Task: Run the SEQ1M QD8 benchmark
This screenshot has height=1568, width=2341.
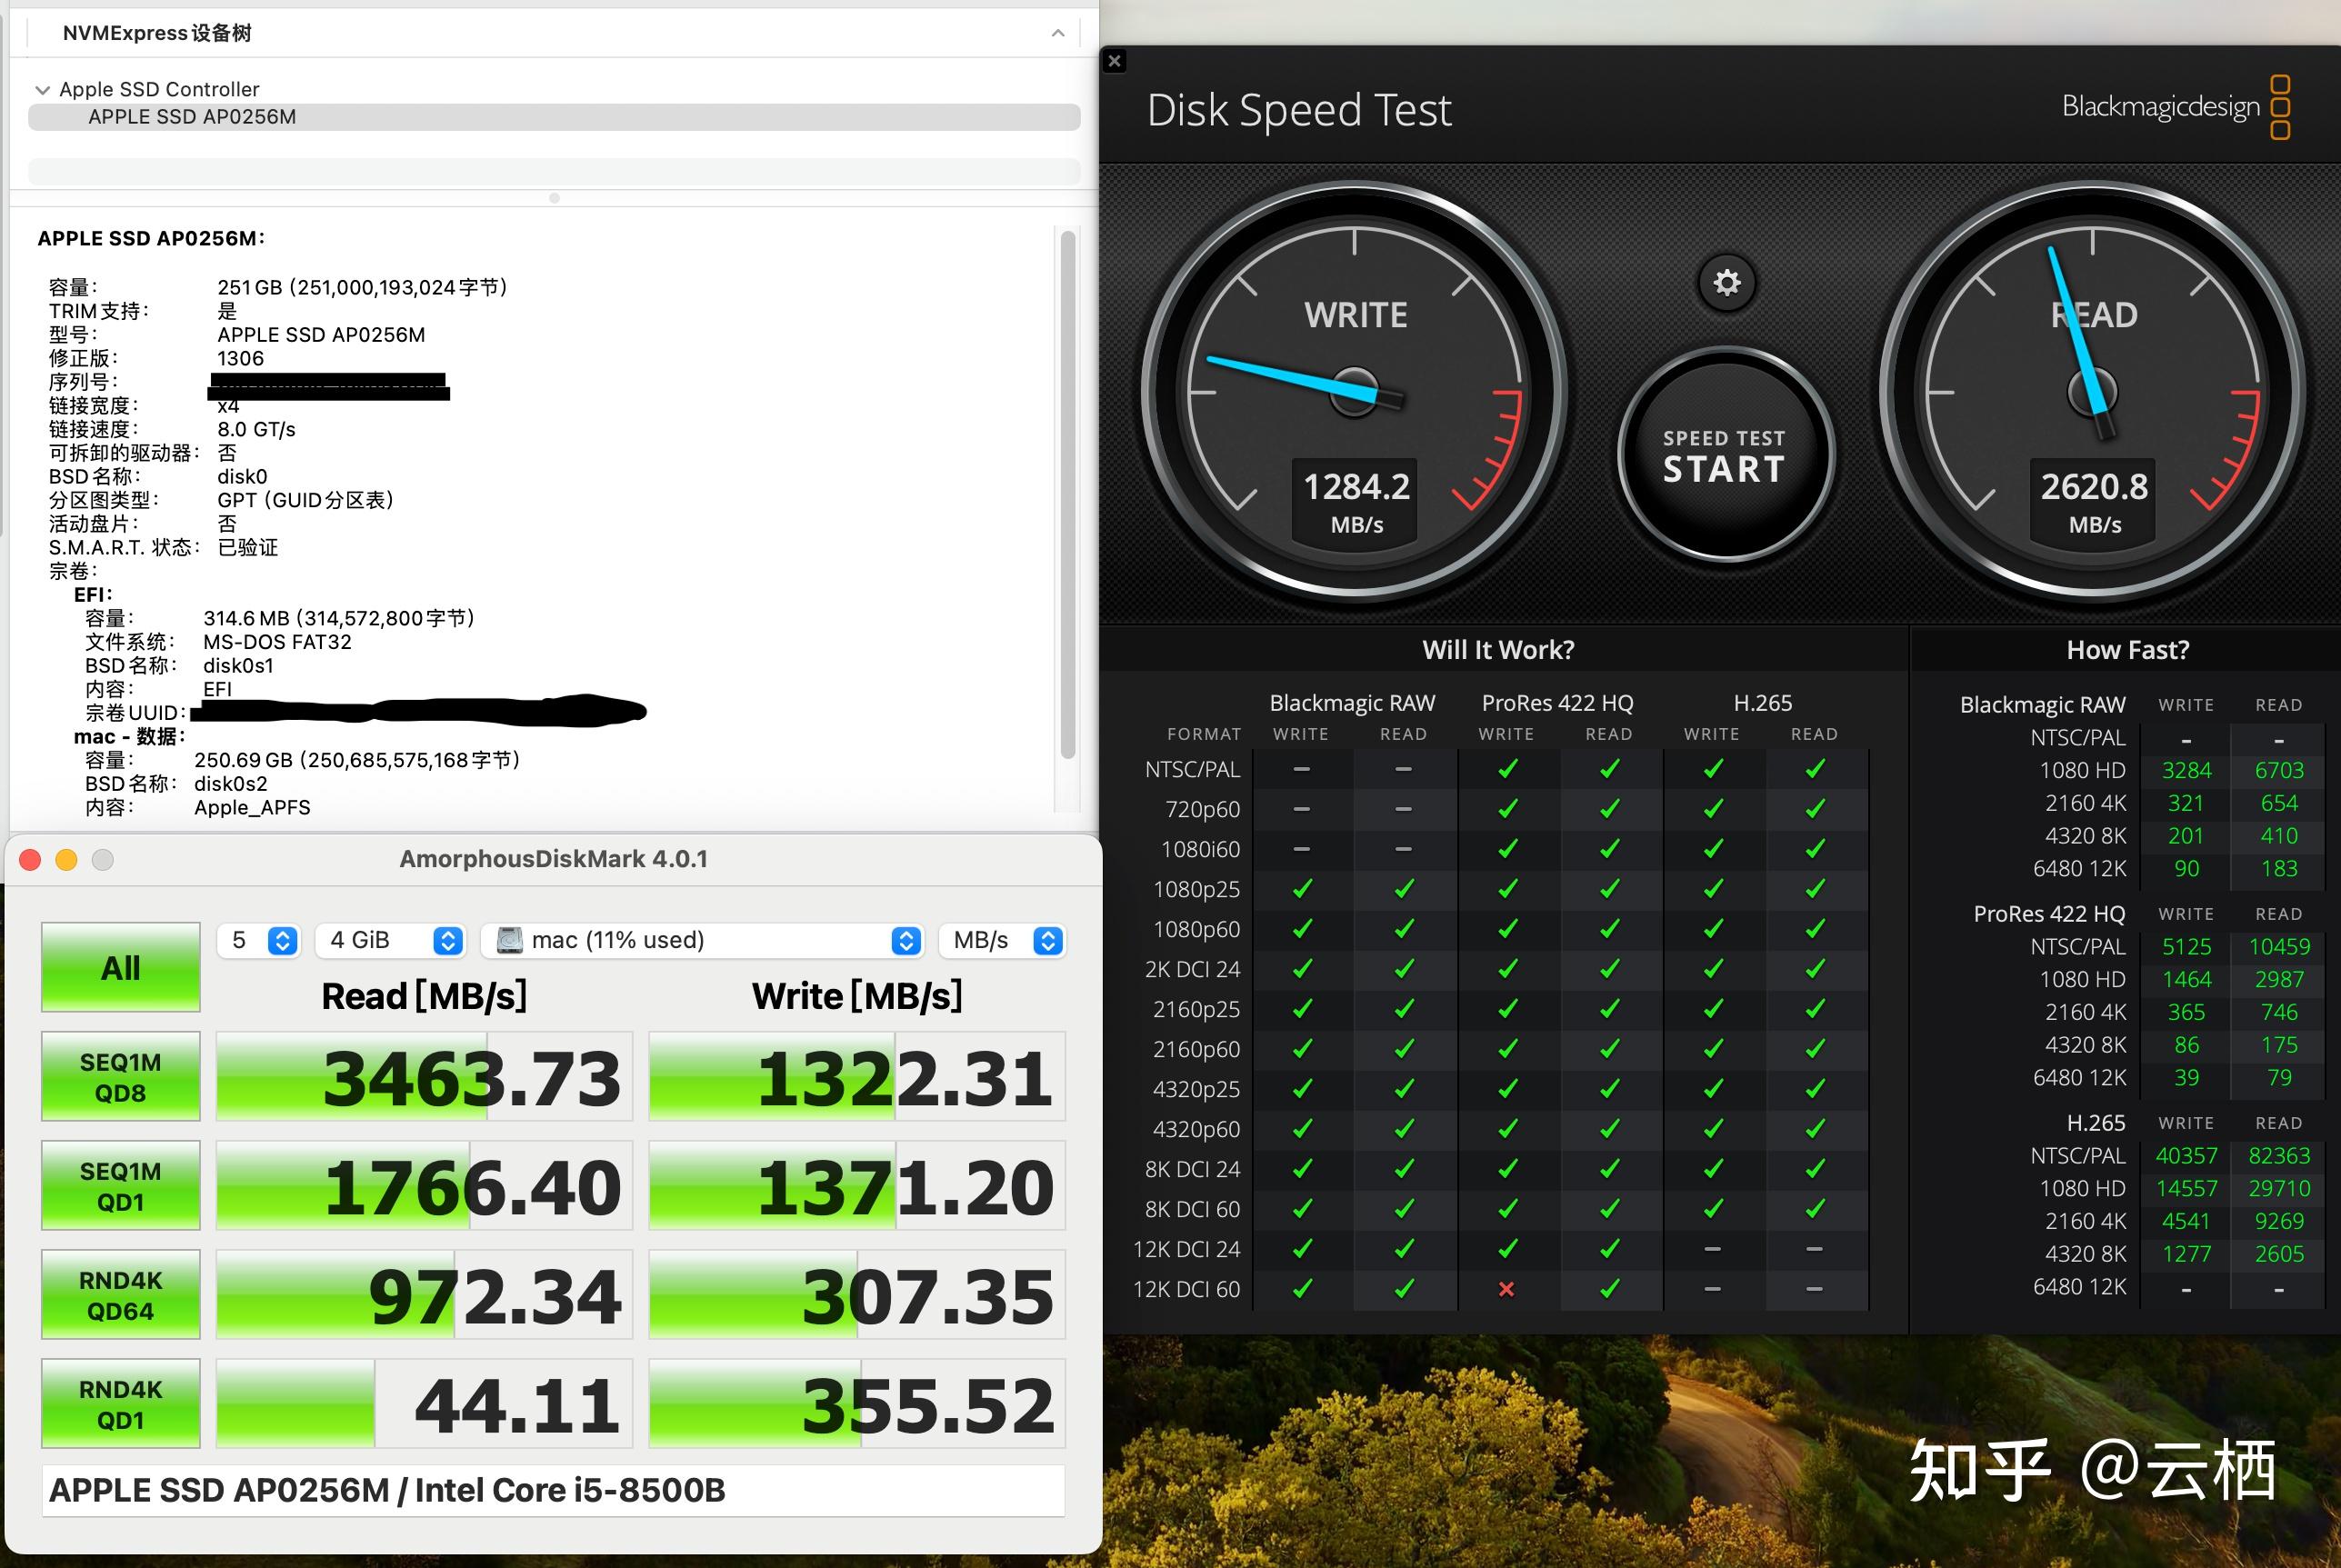Action: click(120, 1076)
